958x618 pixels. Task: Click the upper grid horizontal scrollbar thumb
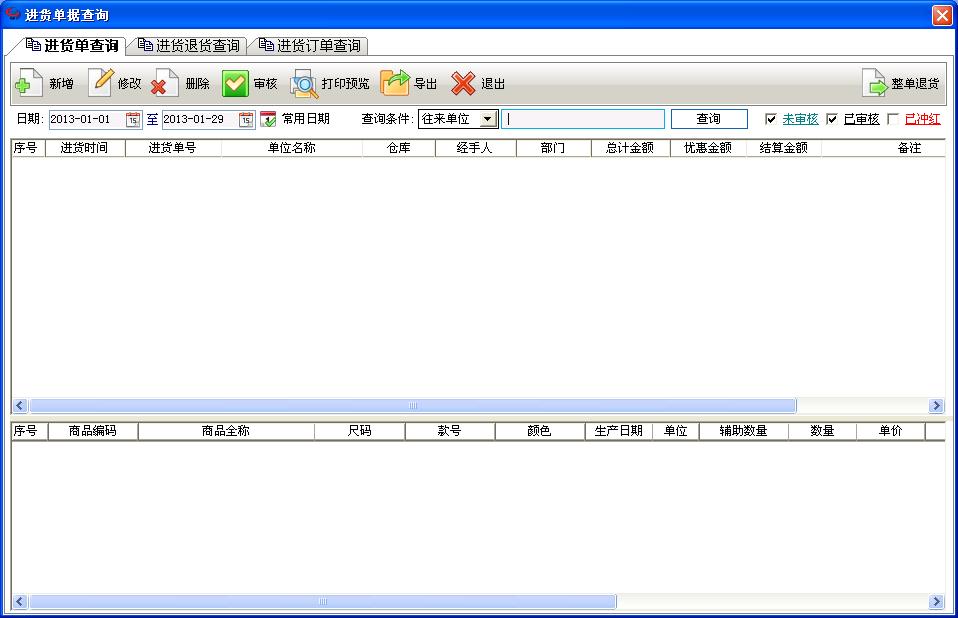(413, 405)
